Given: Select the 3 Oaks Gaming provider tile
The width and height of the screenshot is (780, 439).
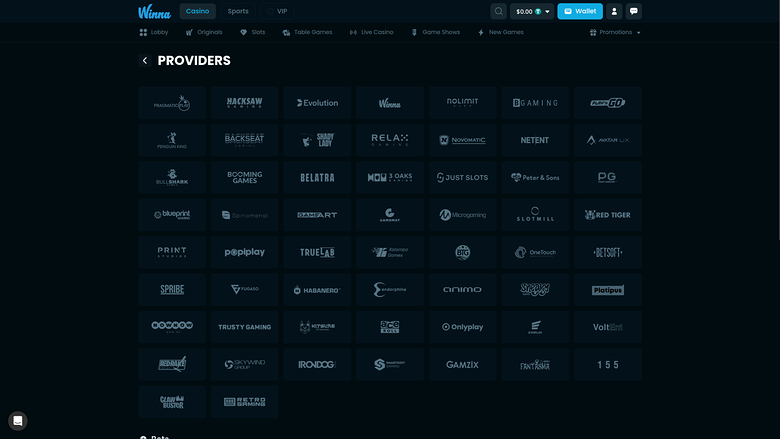Looking at the screenshot, I should tap(390, 177).
